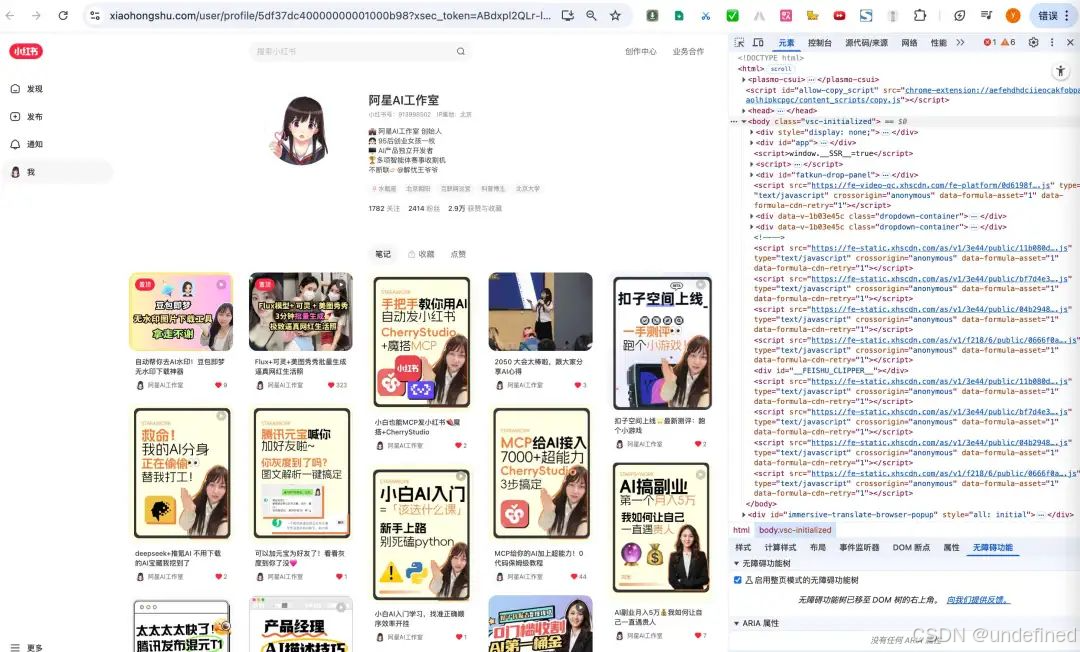Open the chrome-extension copy.js script link
Viewport: 1080px width, 652px height.
point(913,95)
